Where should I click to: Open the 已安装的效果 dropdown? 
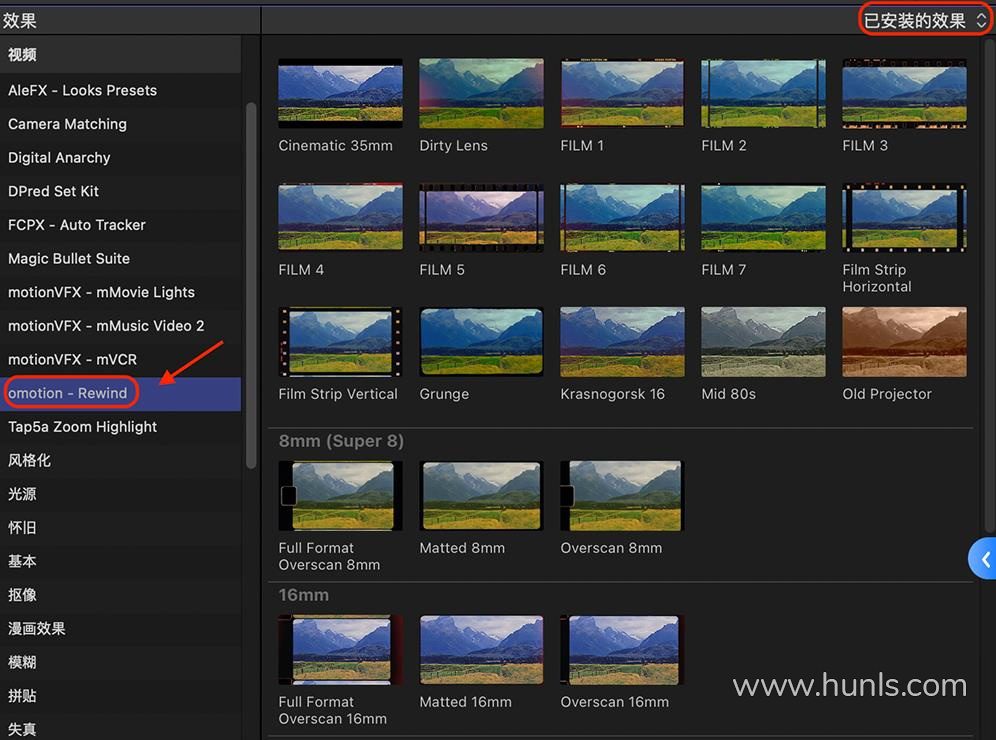tap(924, 20)
